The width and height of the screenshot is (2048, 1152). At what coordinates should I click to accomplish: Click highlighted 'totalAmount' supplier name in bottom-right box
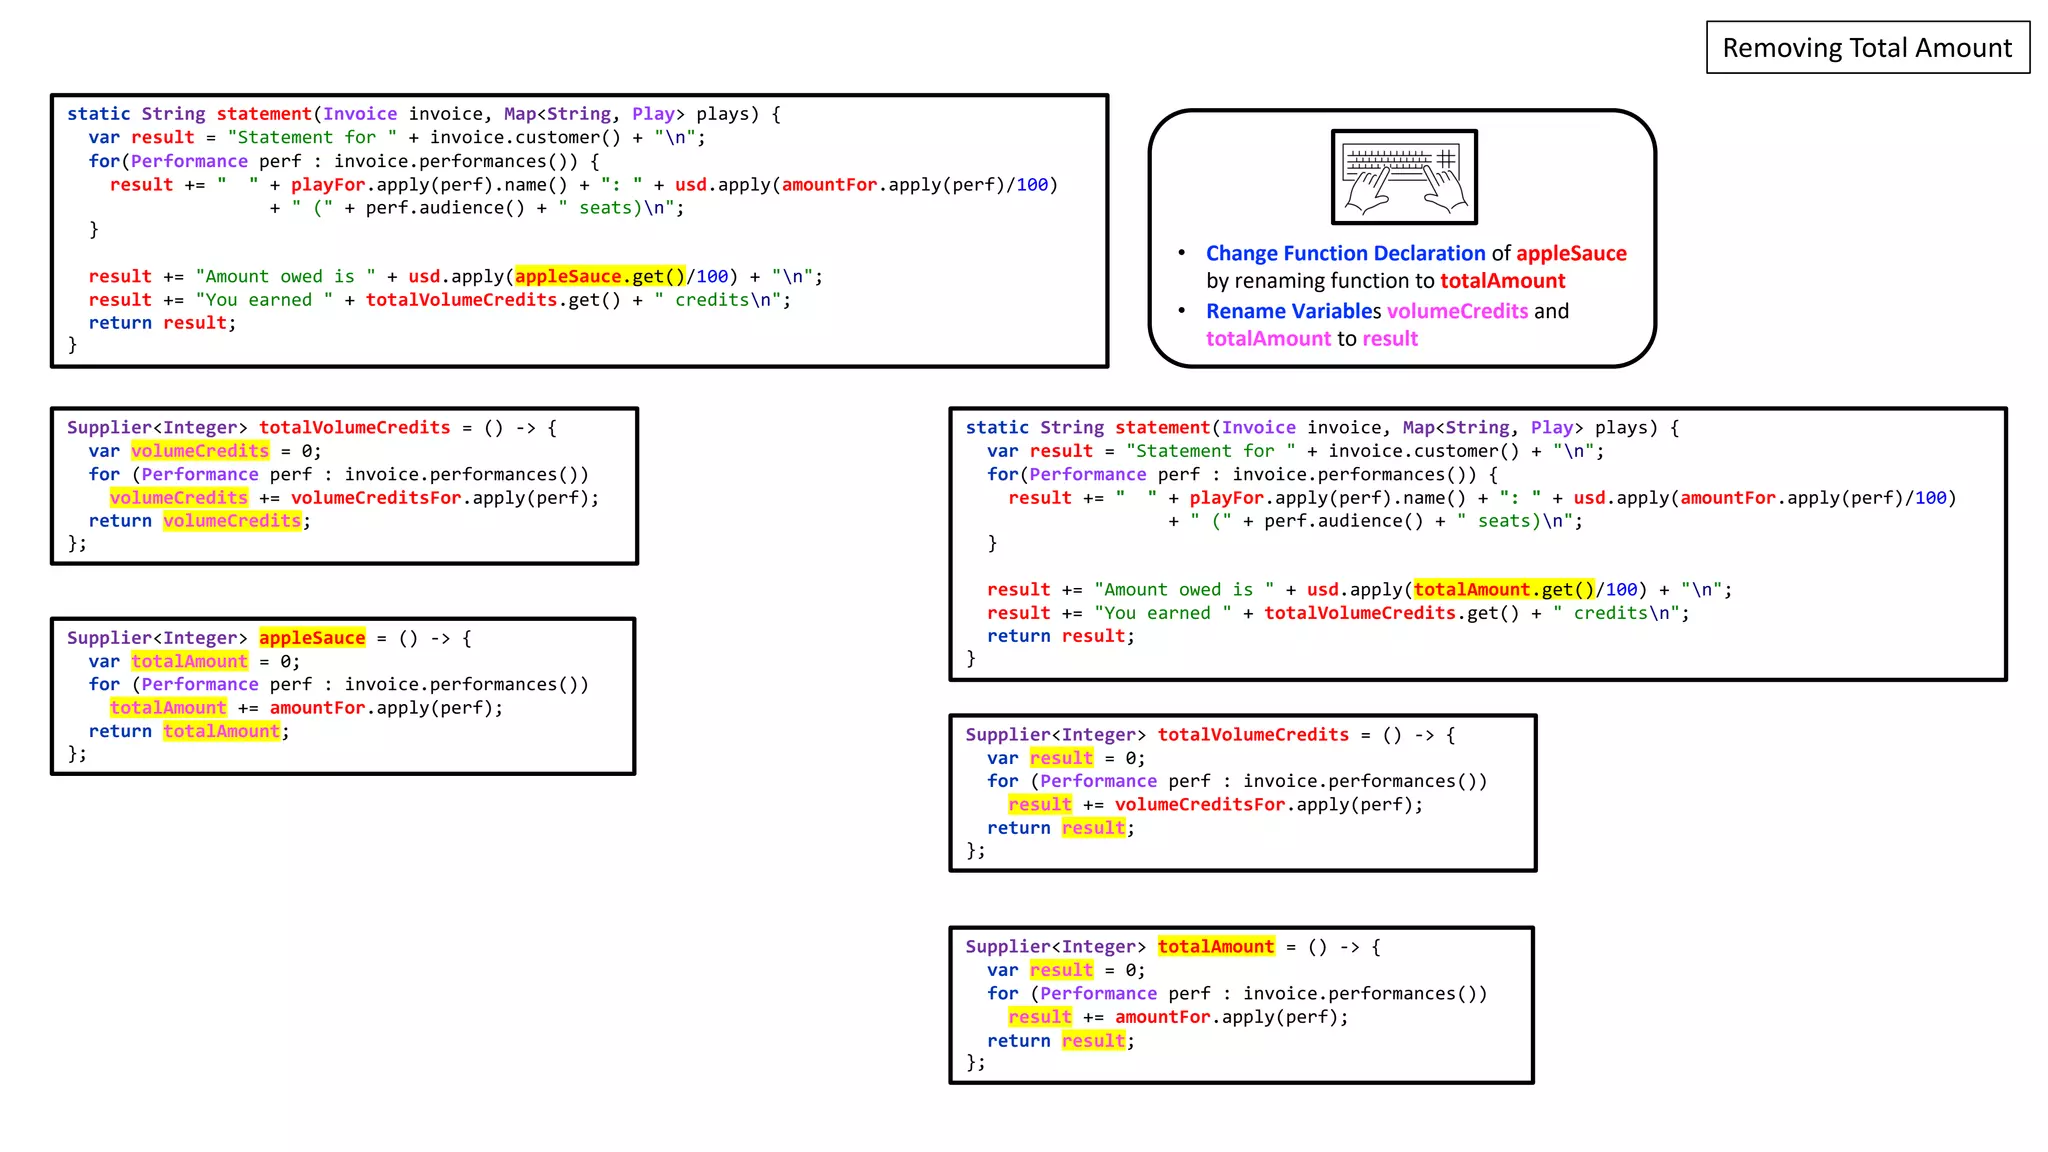[1216, 947]
